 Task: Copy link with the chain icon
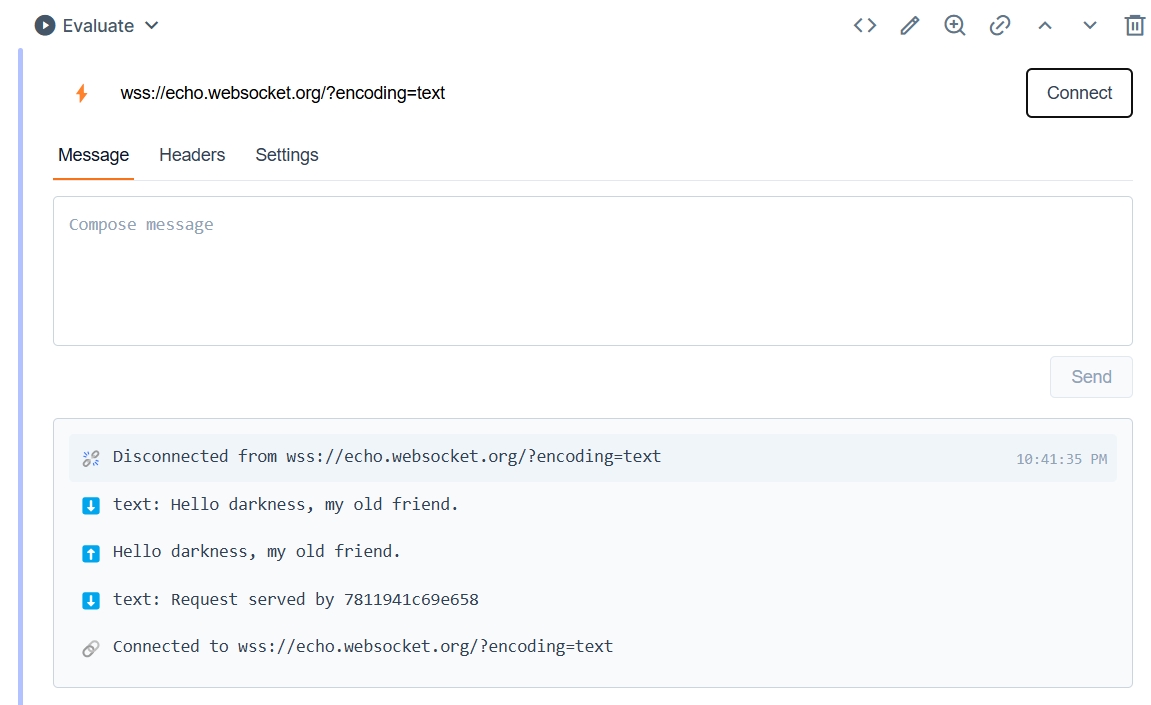[1000, 25]
